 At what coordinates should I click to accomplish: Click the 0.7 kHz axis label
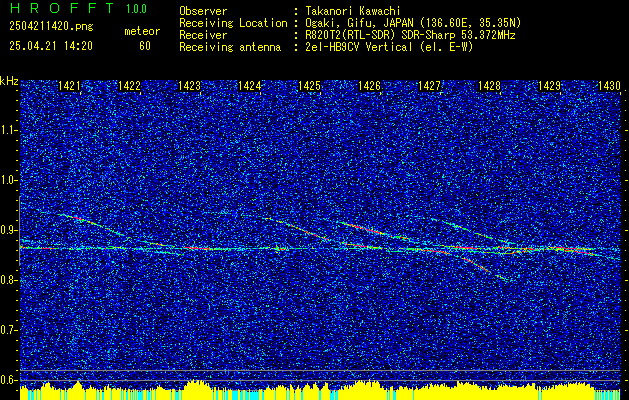coord(8,330)
